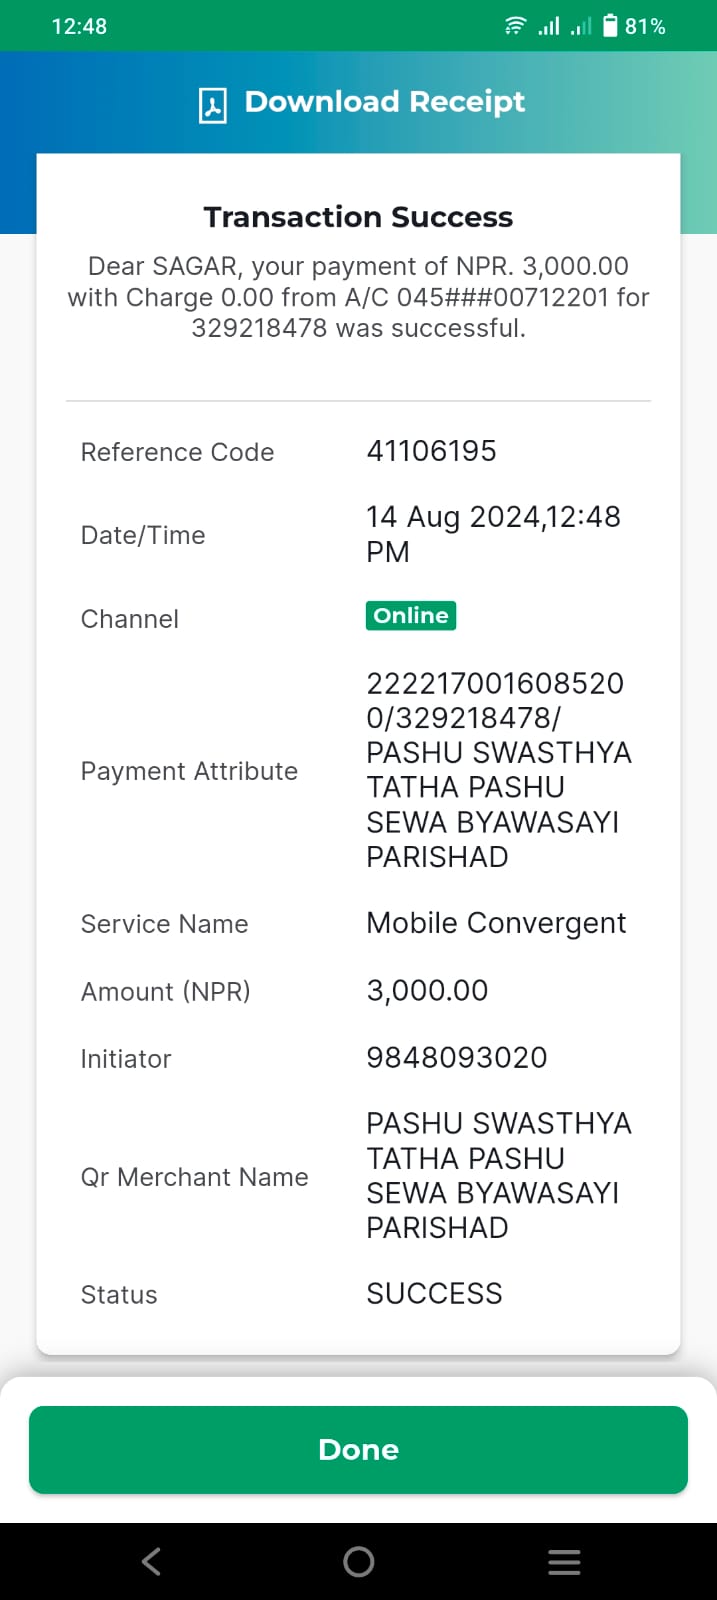Tap the Wi-Fi status icon
The width and height of the screenshot is (717, 1600).
point(515,26)
